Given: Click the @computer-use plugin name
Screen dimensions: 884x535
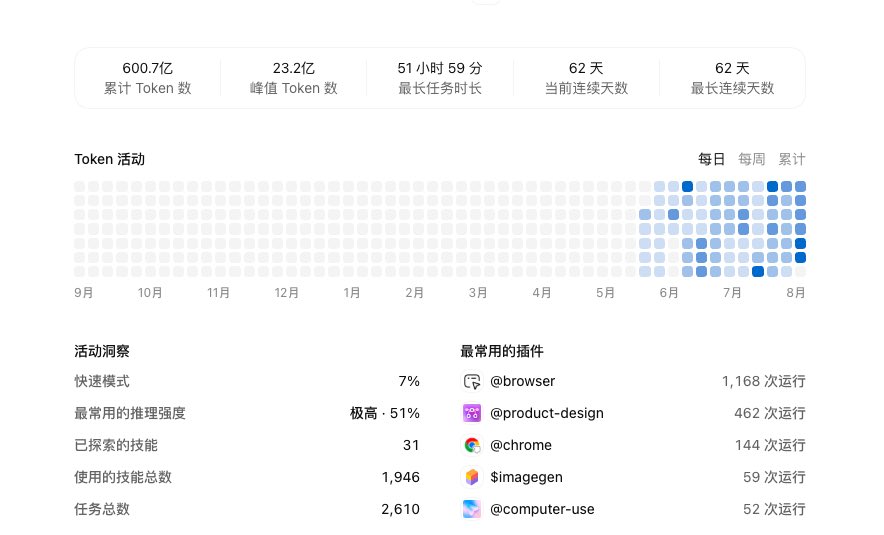Looking at the screenshot, I should point(542,509).
